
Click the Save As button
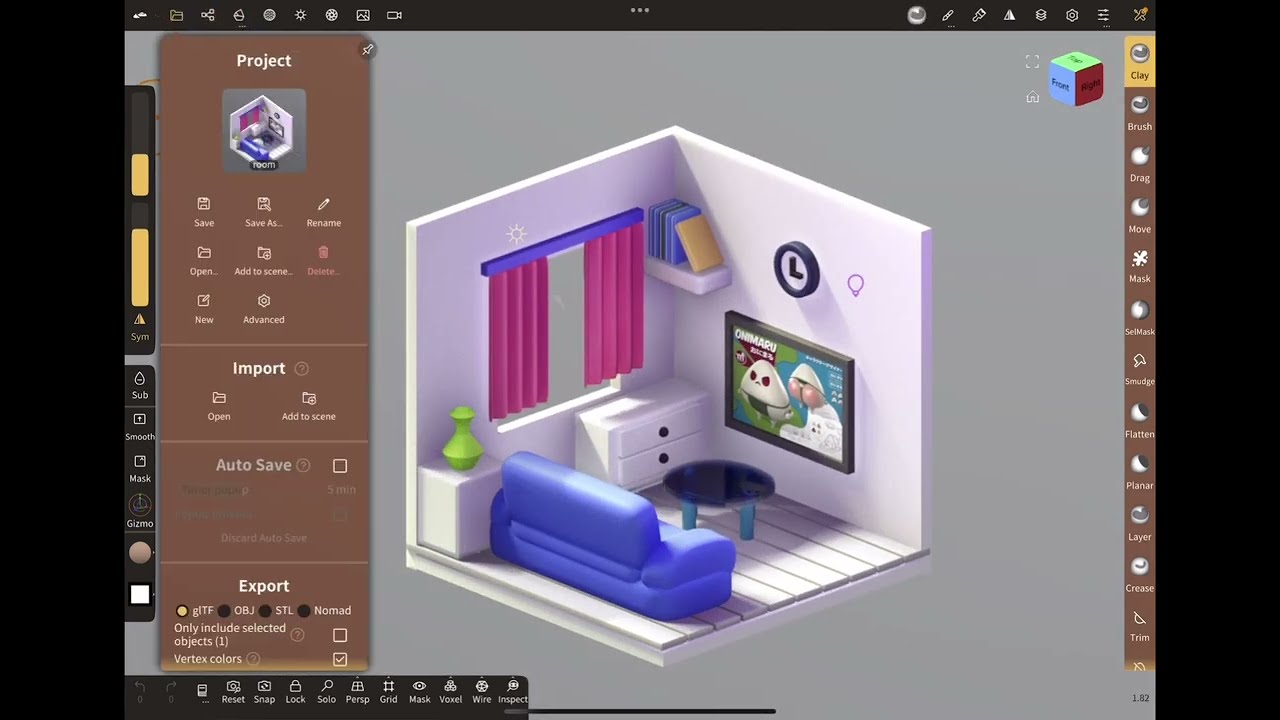[x=264, y=212]
